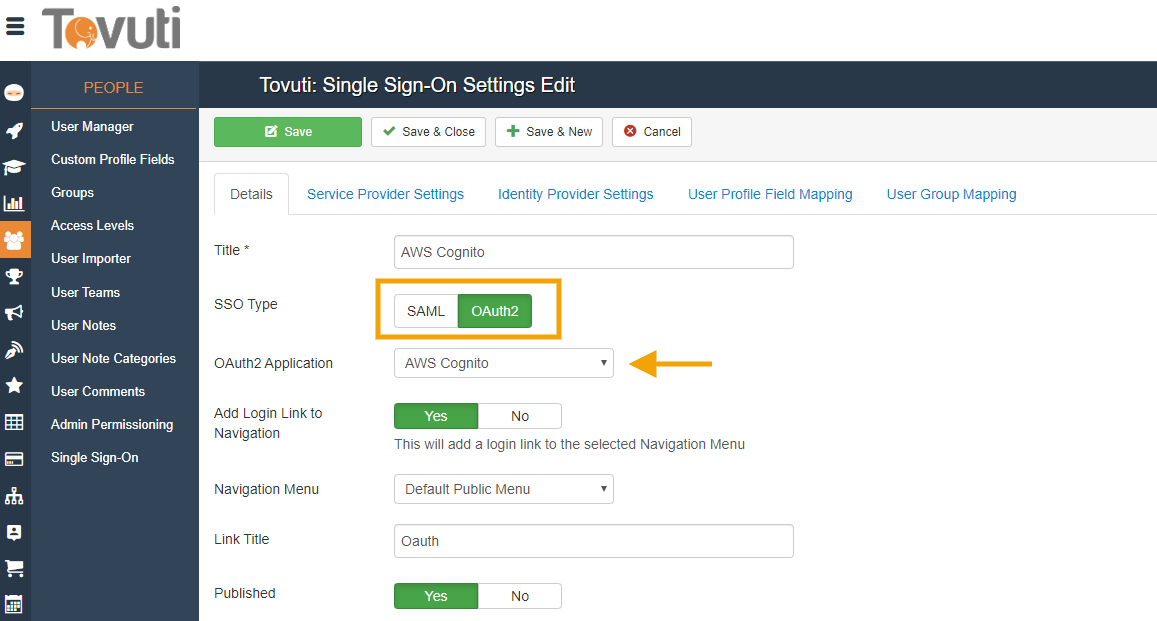
Task: Switch to Identity Provider Settings tab
Action: [575, 194]
